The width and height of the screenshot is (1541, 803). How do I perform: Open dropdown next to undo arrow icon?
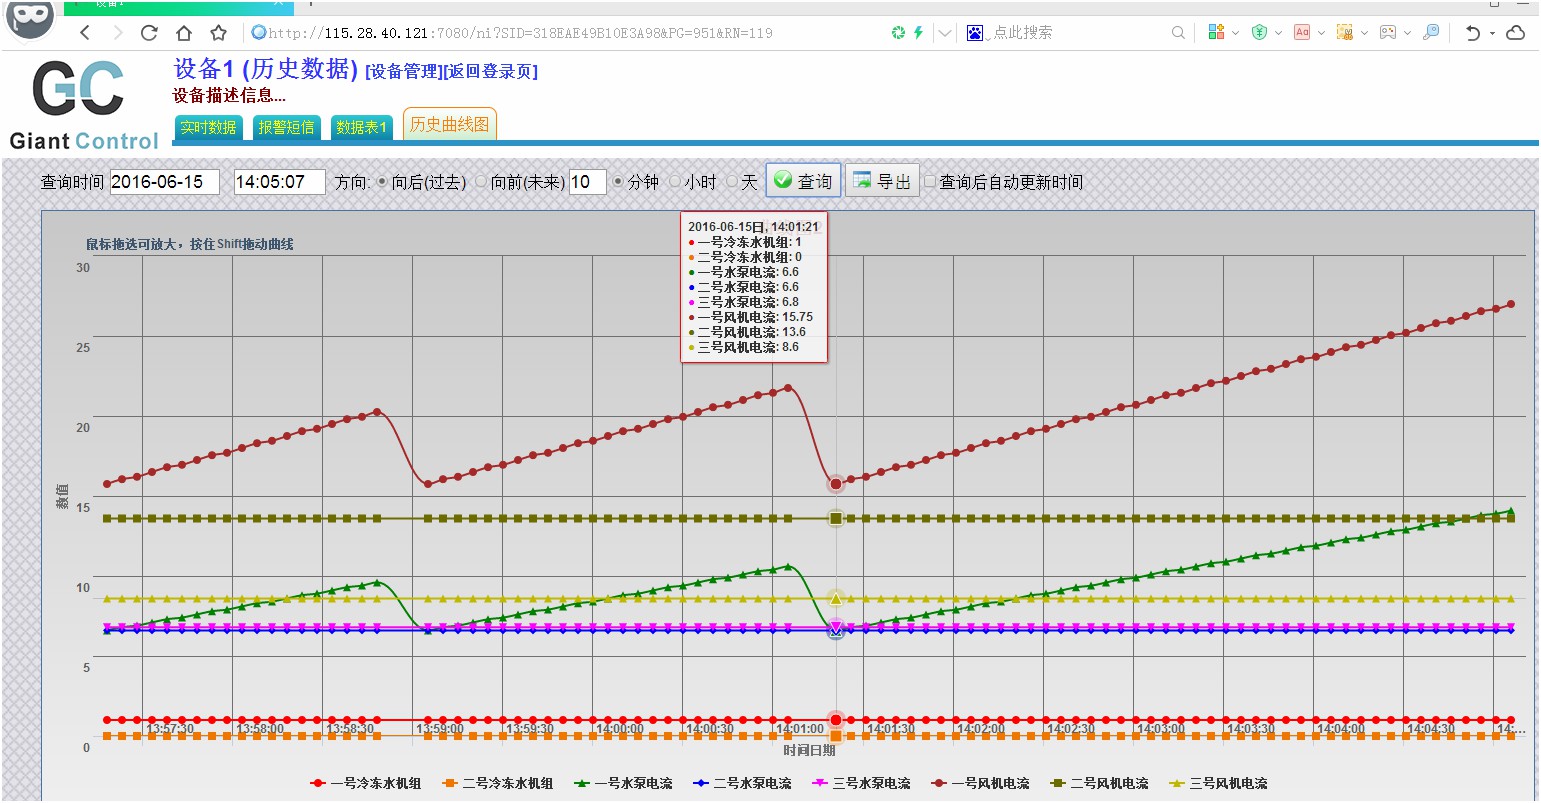(1493, 33)
